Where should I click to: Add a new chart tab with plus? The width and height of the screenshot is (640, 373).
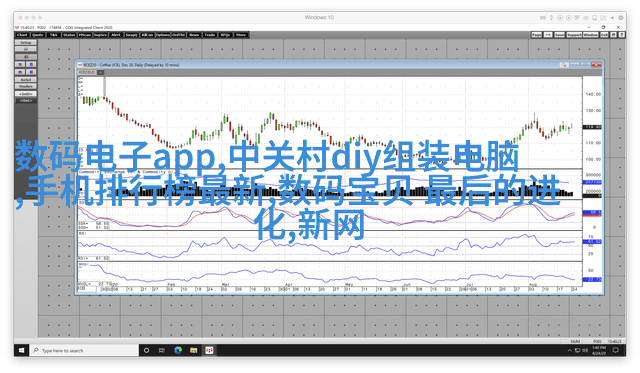click(100, 72)
